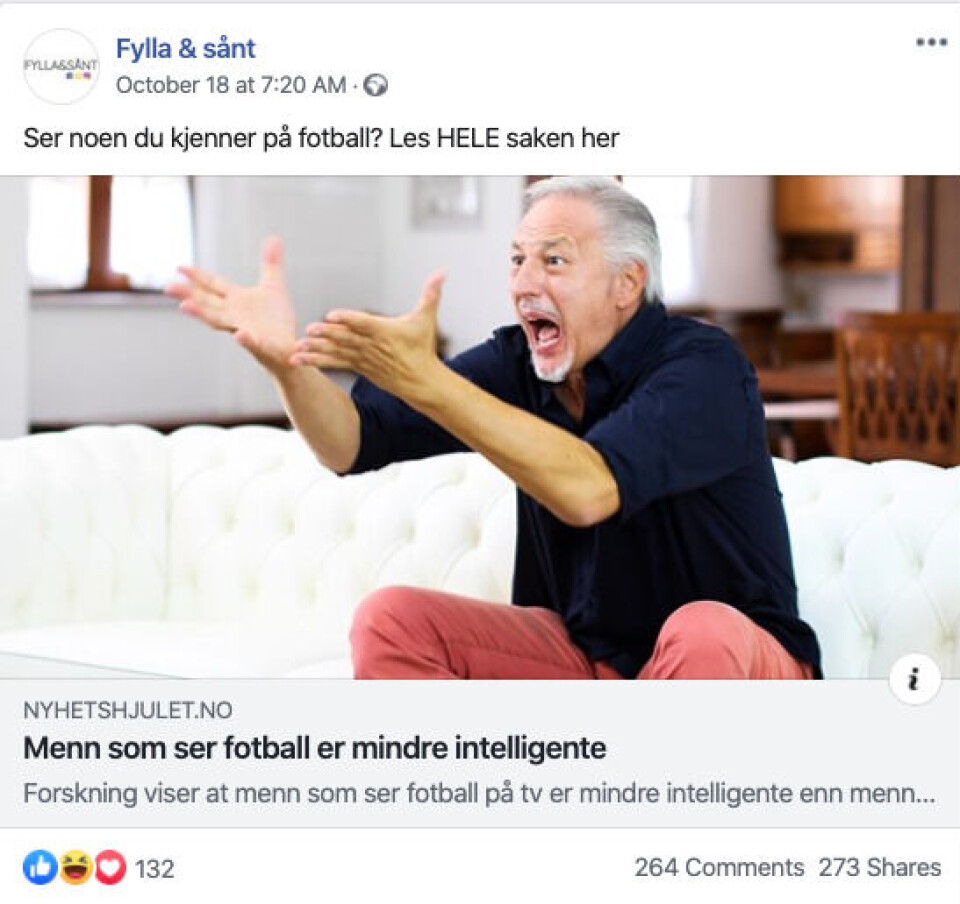This screenshot has height=904, width=960.
Task: Click the info 'i' icon on article
Action: coord(915,680)
